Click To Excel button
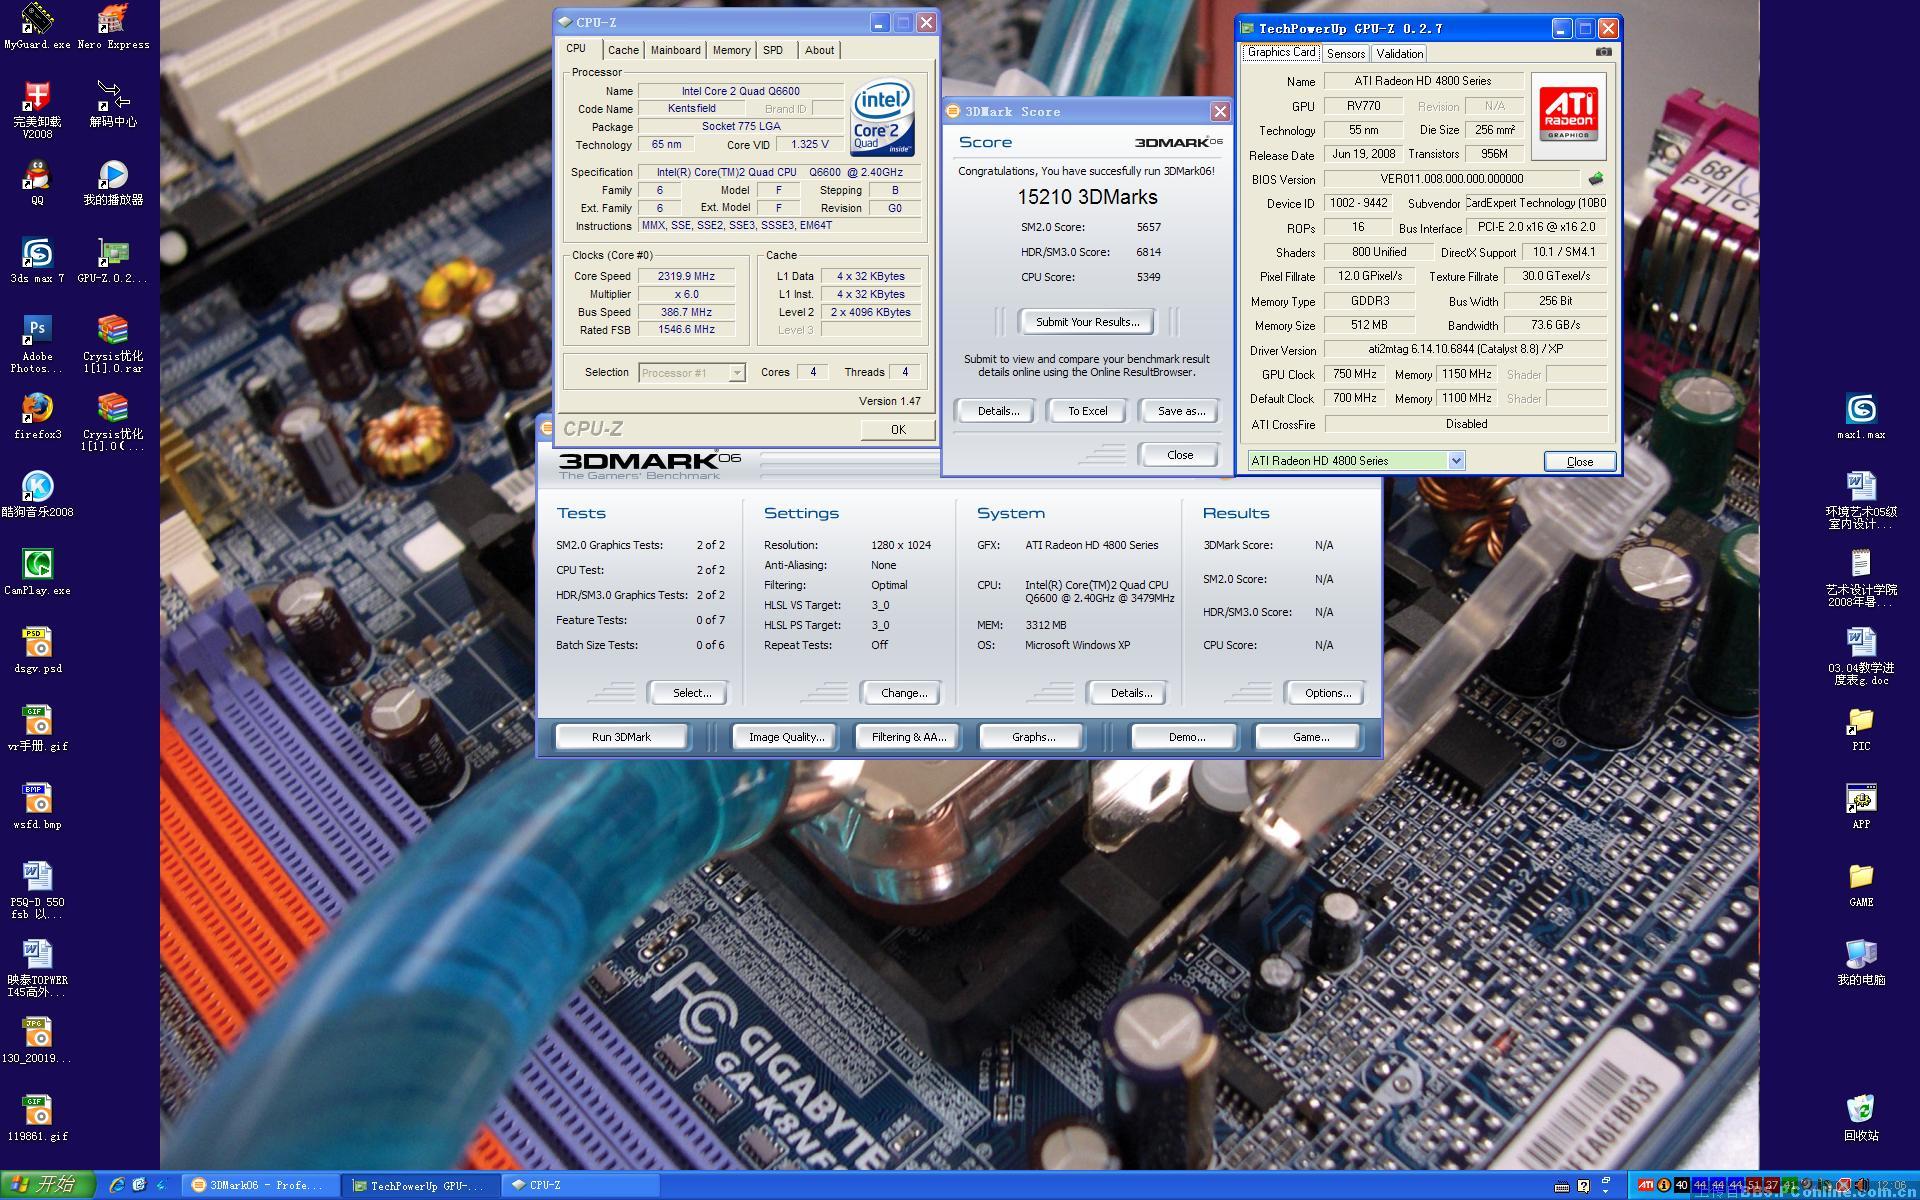The width and height of the screenshot is (1920, 1200). pyautogui.click(x=1087, y=411)
